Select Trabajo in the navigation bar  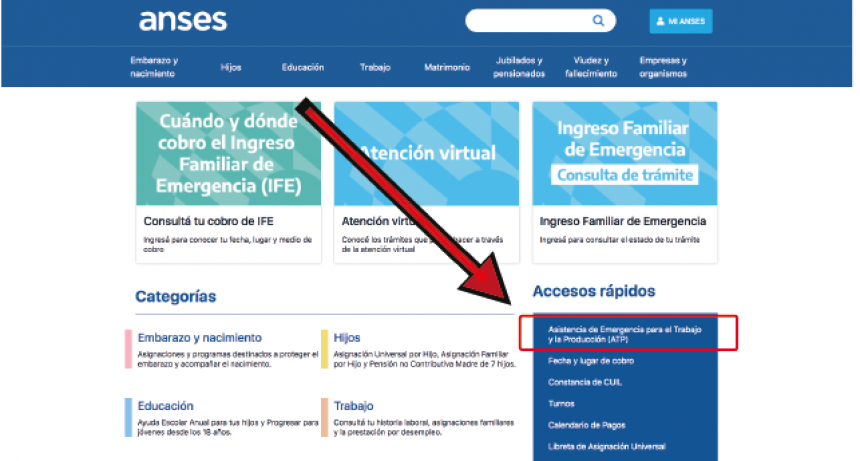375,67
